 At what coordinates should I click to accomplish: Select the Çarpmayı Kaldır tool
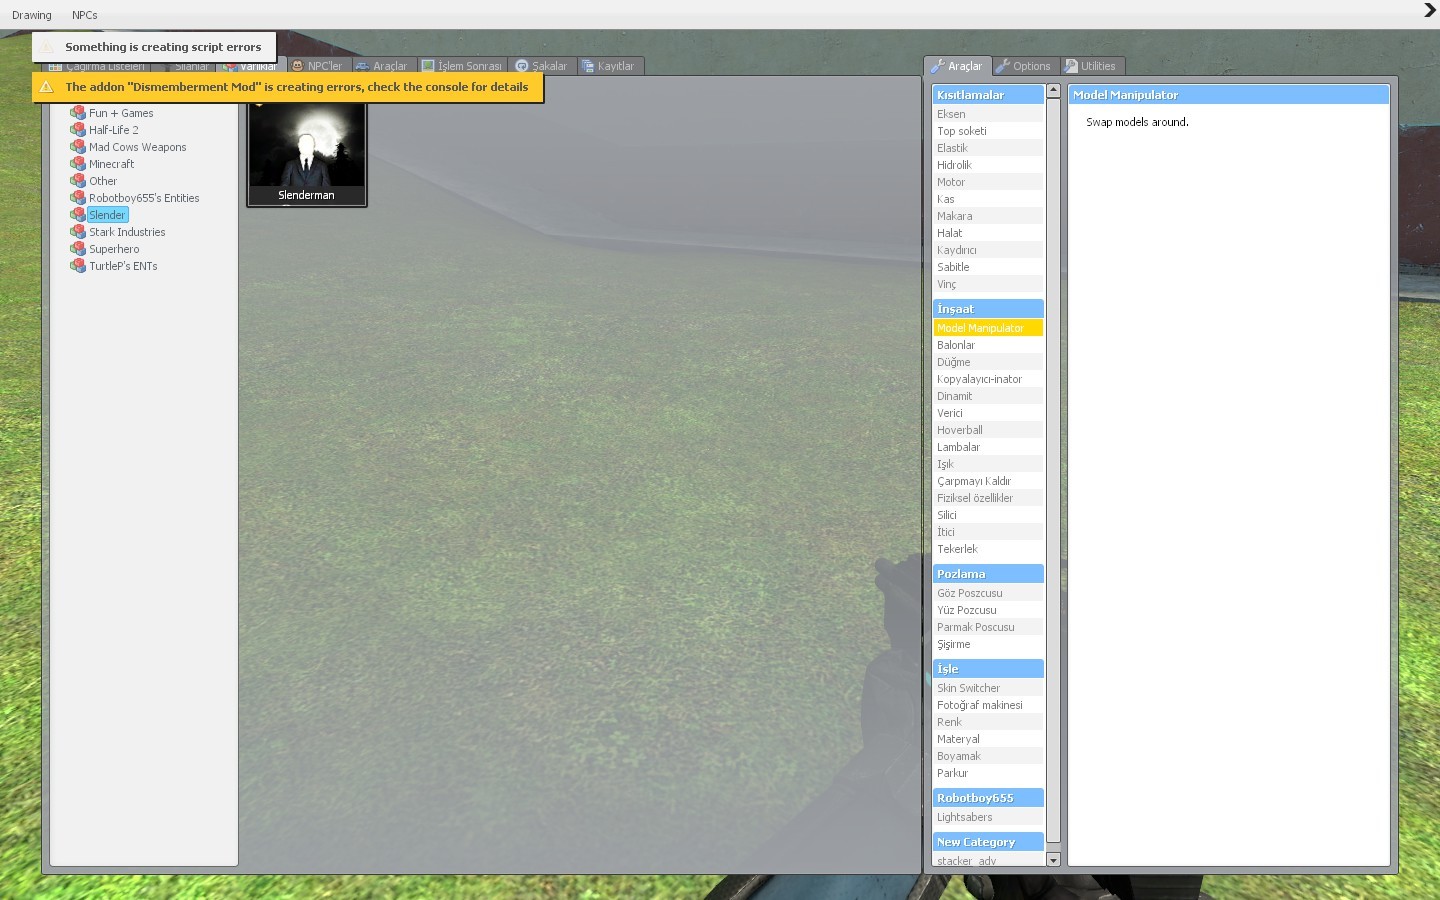click(988, 481)
